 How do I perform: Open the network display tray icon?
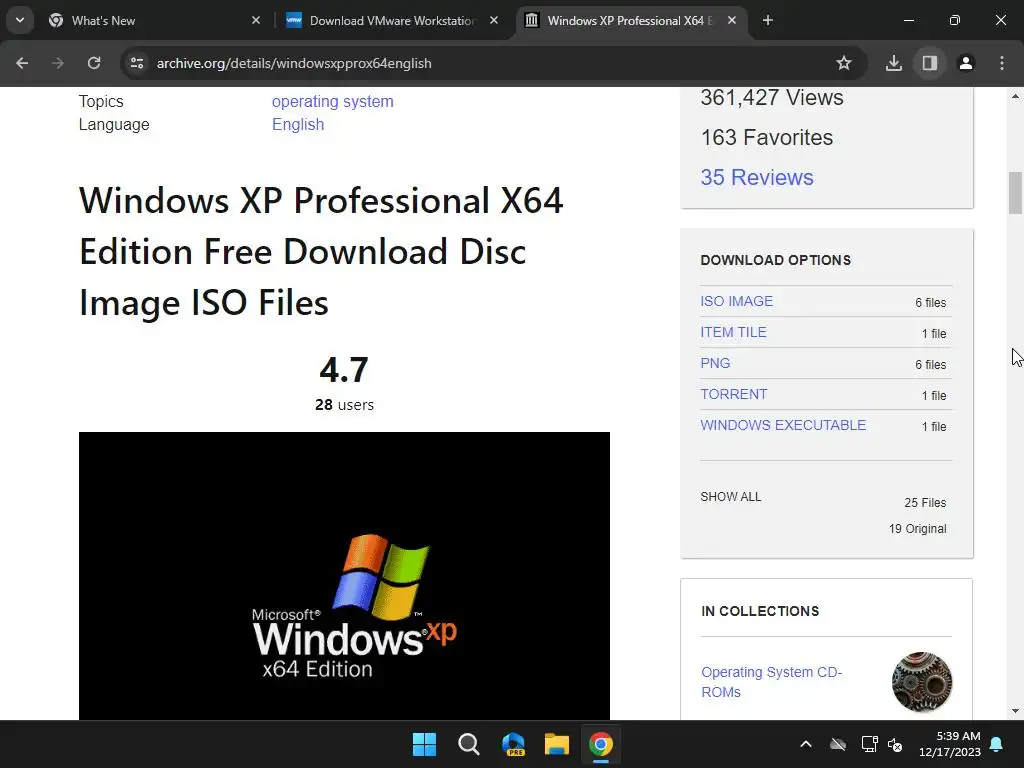point(869,744)
